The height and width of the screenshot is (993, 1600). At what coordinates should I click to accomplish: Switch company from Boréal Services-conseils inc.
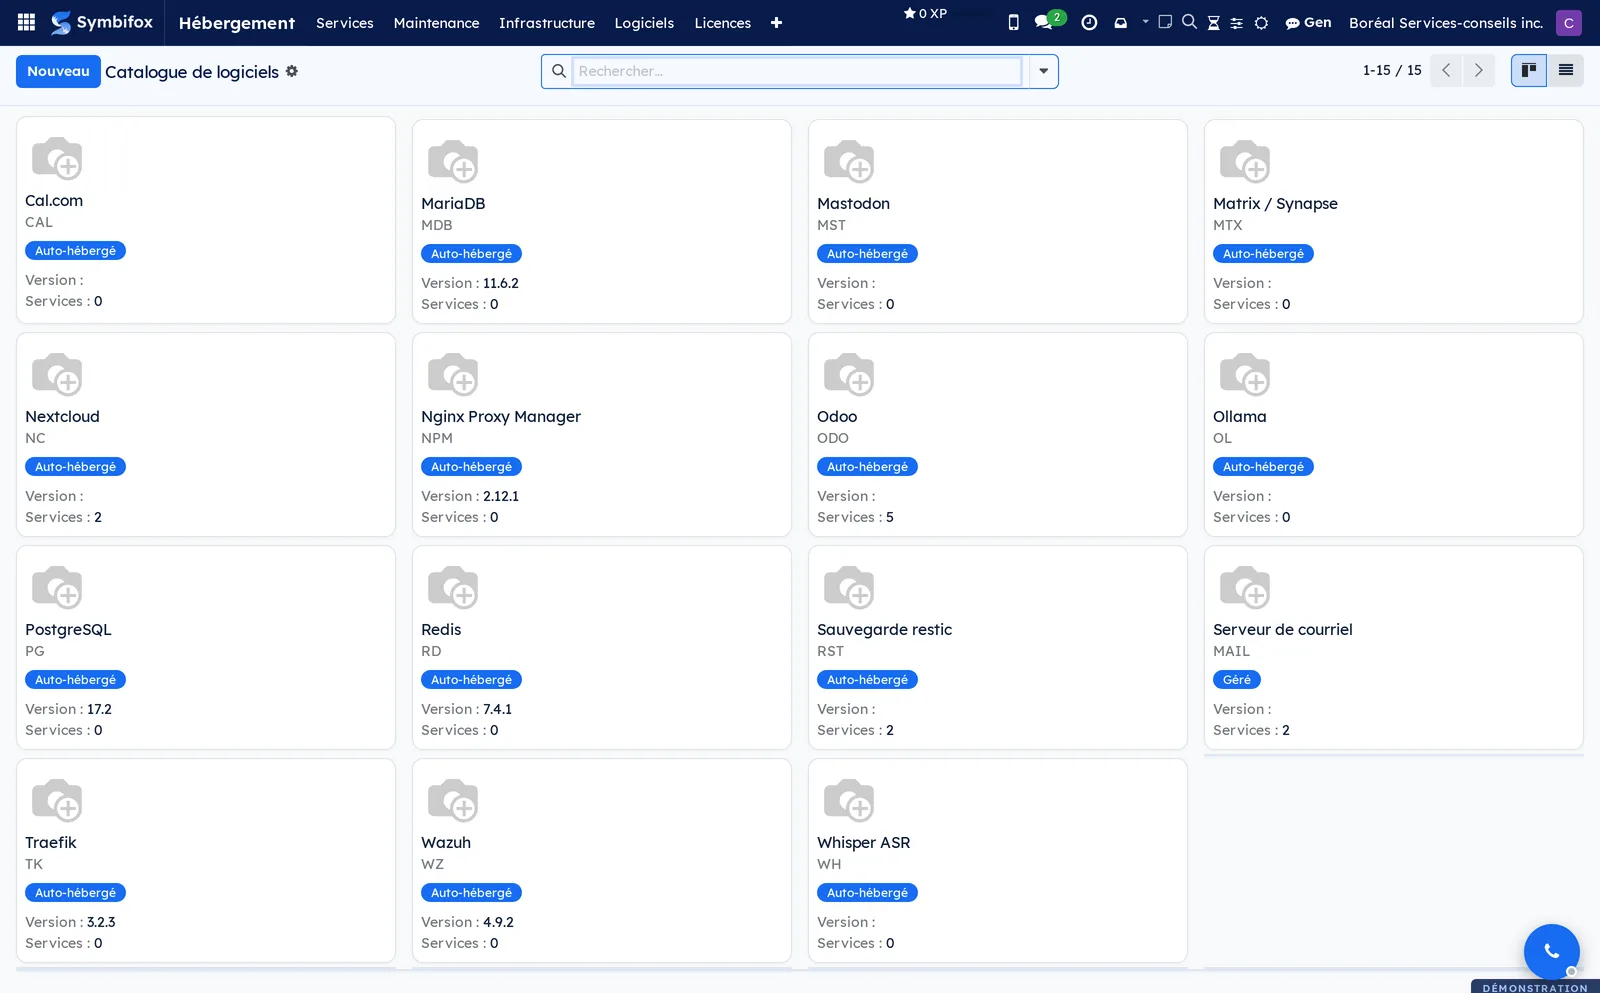pyautogui.click(x=1445, y=22)
